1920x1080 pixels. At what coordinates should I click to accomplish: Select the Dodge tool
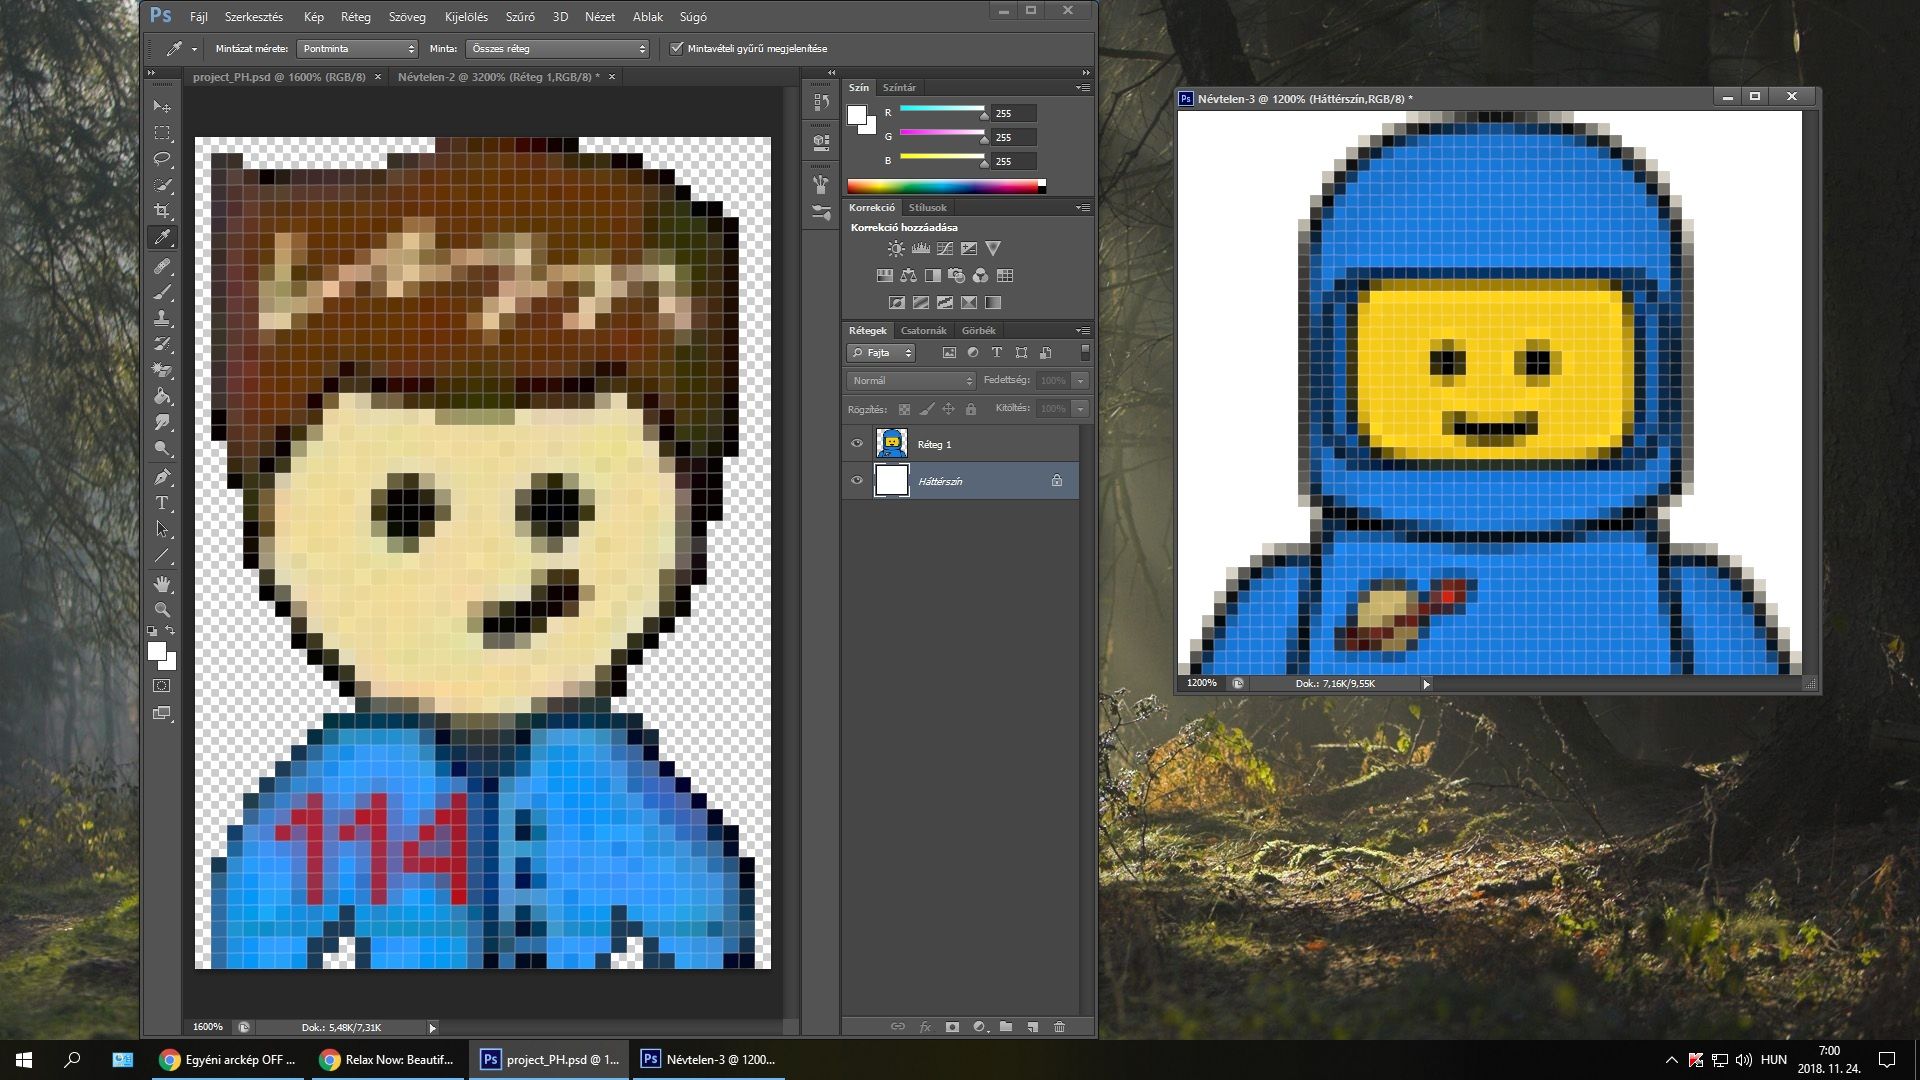162,449
